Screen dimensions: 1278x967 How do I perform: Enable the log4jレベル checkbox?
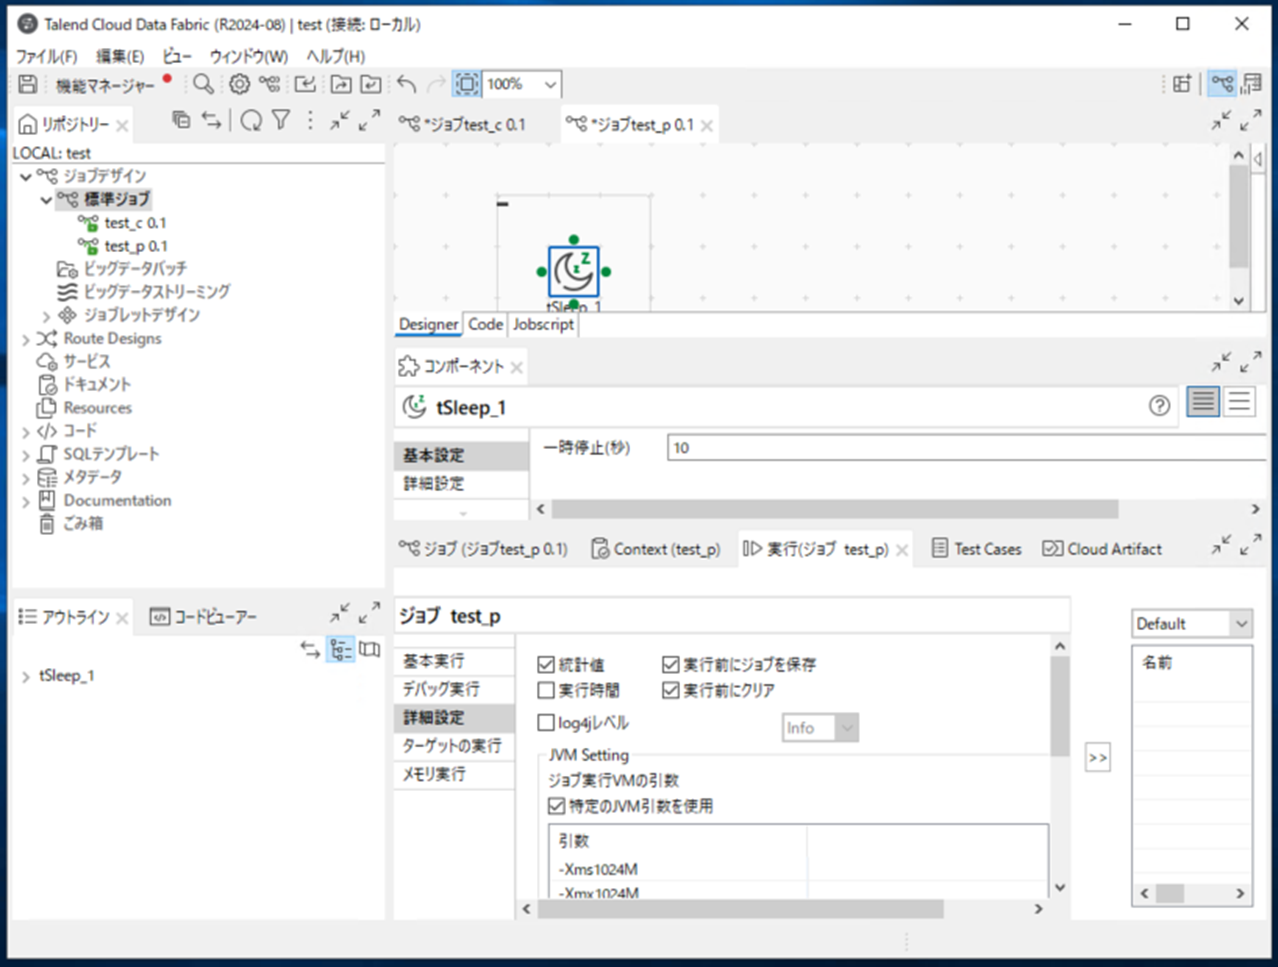pyautogui.click(x=546, y=722)
